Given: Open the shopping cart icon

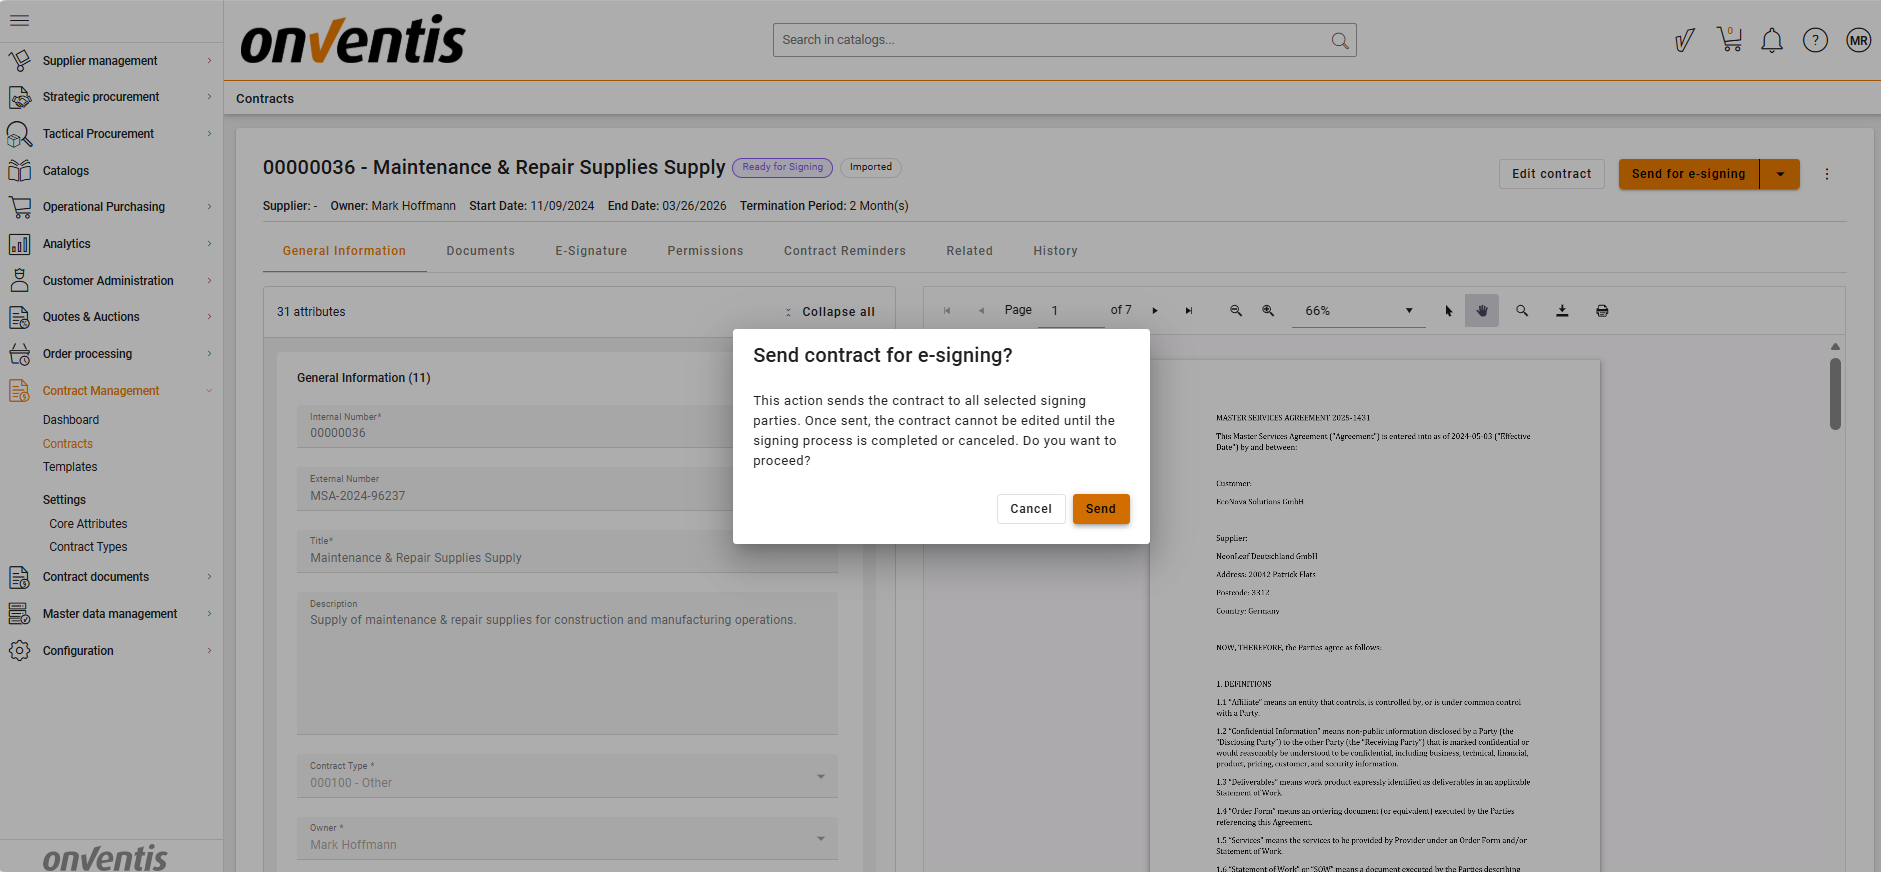Looking at the screenshot, I should (x=1729, y=40).
